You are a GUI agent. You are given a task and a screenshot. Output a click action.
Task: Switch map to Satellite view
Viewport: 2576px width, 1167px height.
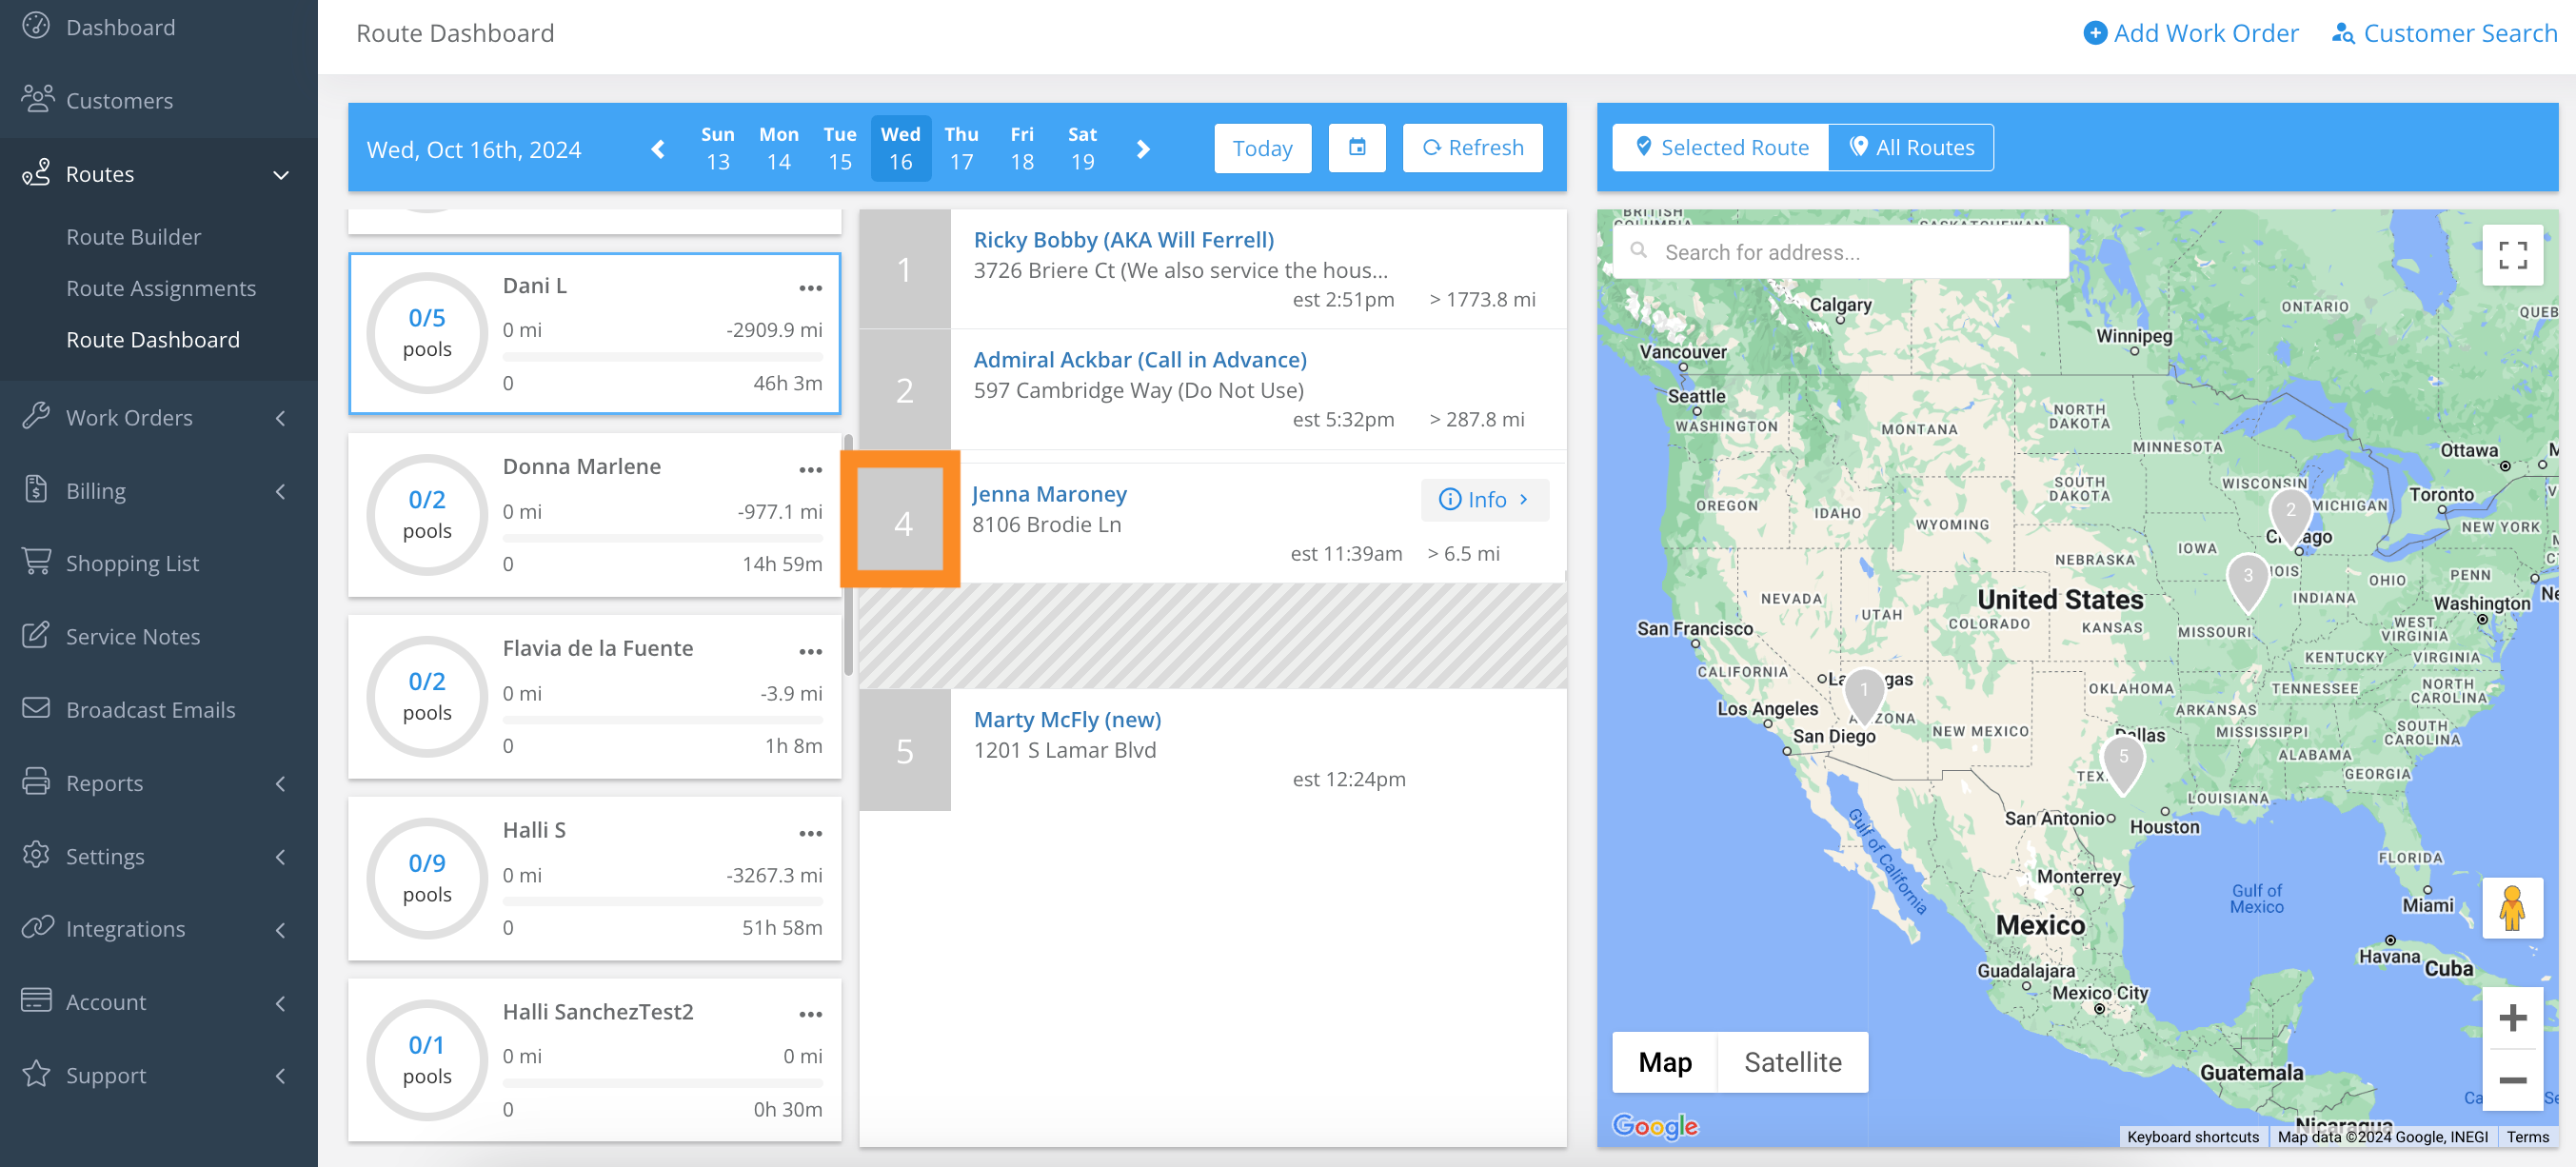[1792, 1062]
